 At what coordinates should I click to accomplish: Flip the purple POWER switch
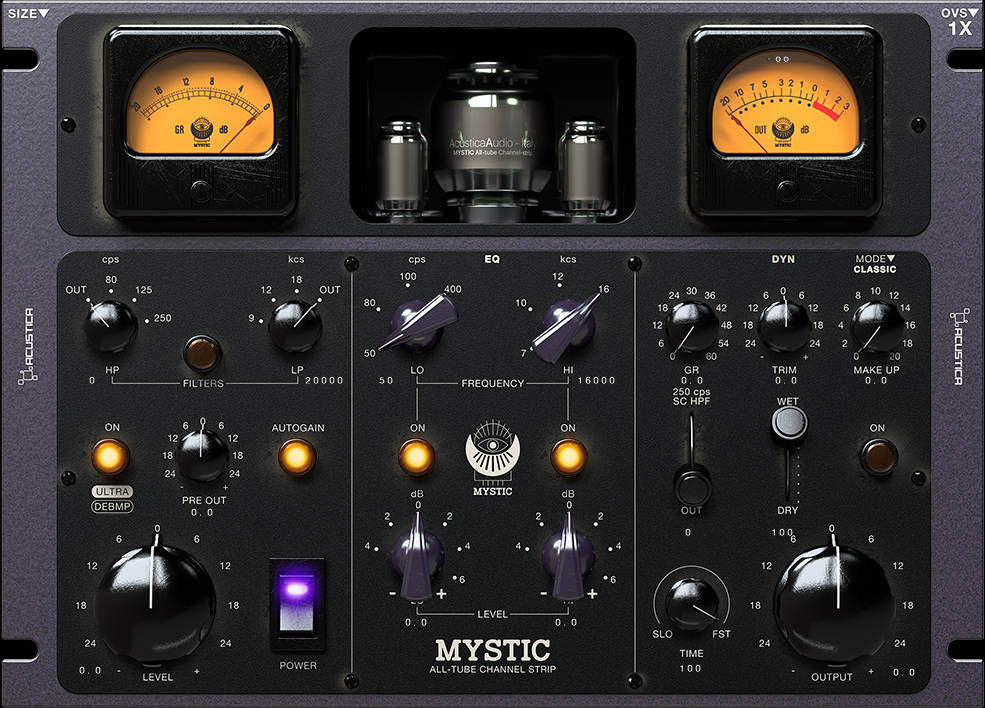[x=297, y=604]
